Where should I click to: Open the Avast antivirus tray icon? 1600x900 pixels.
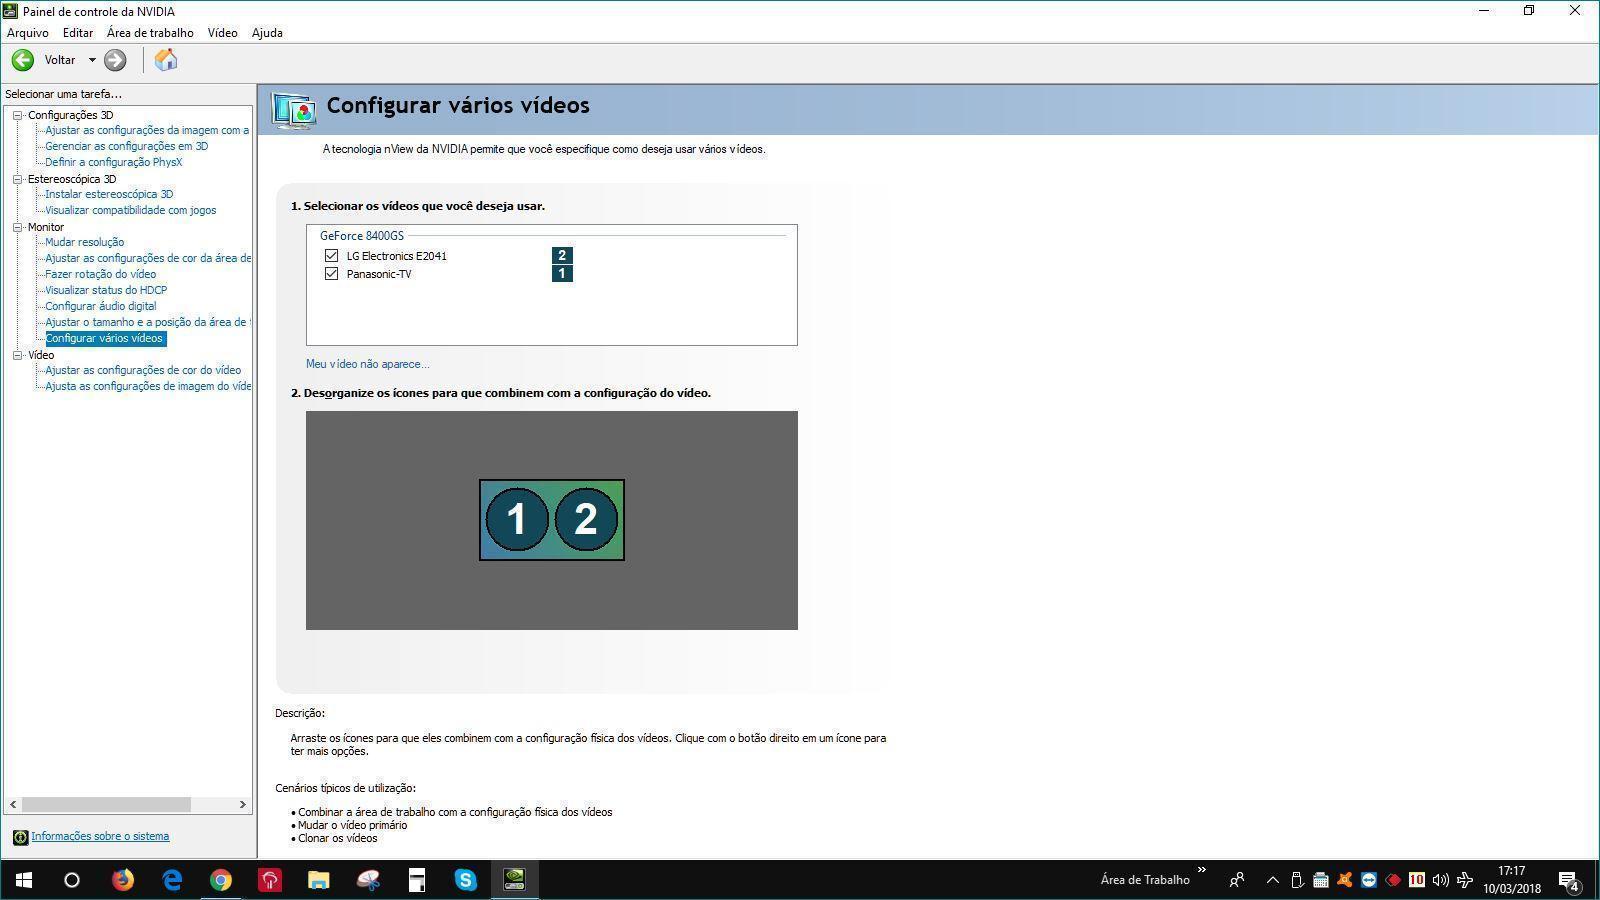point(1345,880)
